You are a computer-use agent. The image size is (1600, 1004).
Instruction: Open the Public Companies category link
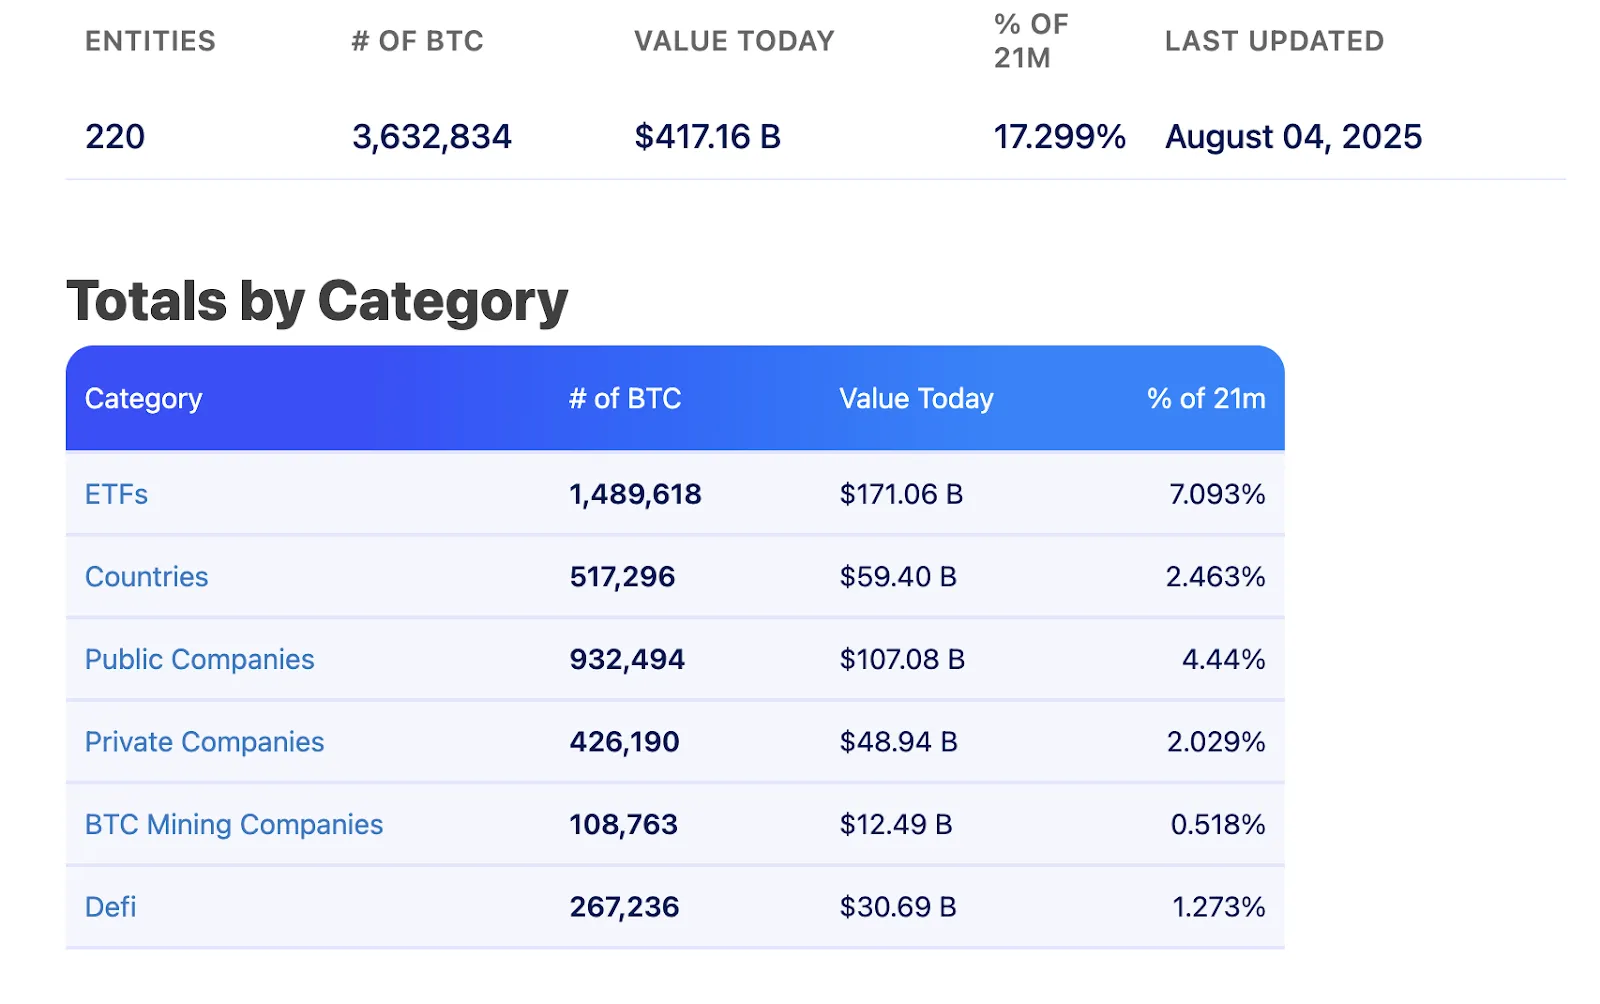(199, 659)
